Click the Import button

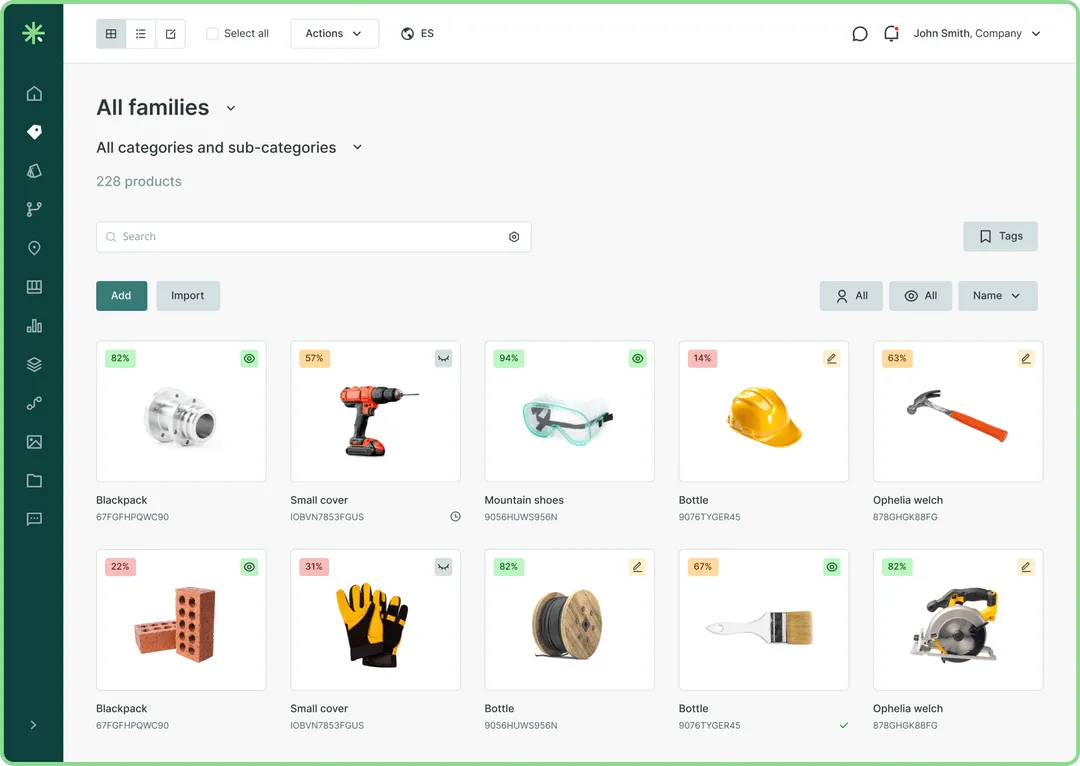pyautogui.click(x=187, y=296)
